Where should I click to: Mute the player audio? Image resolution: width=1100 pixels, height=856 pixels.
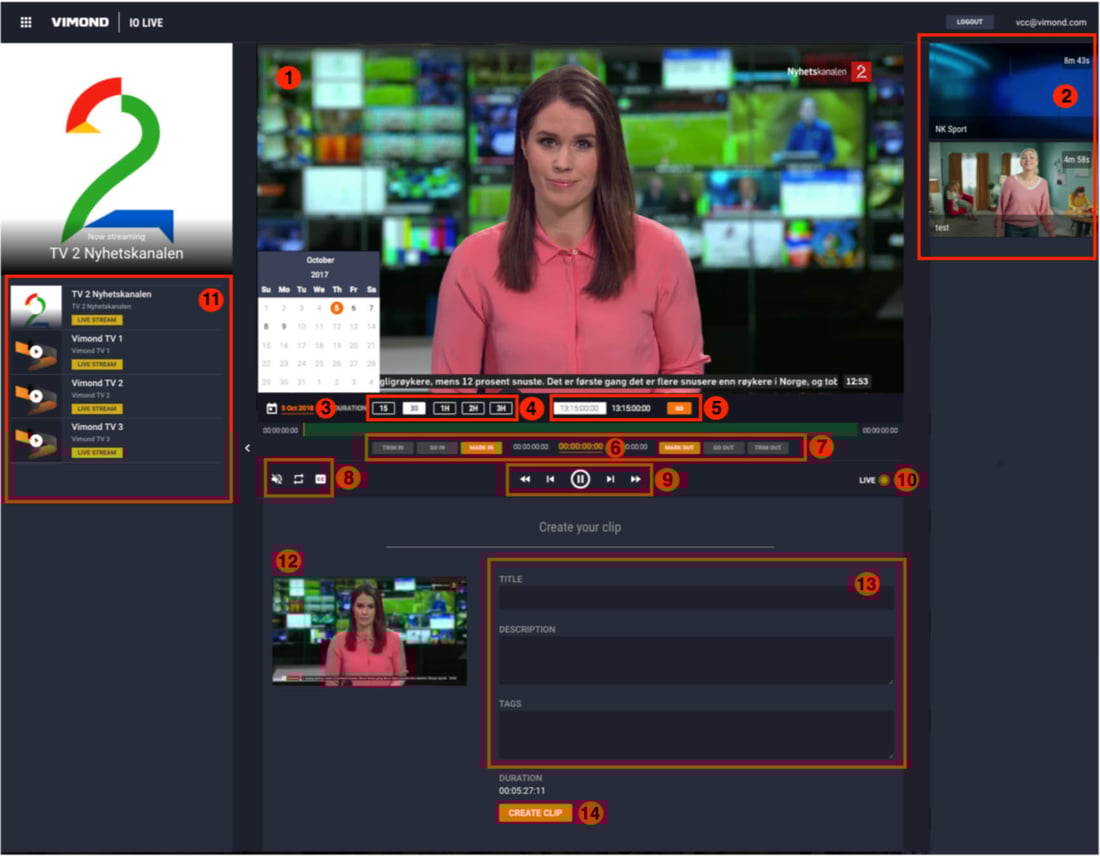pyautogui.click(x=277, y=479)
